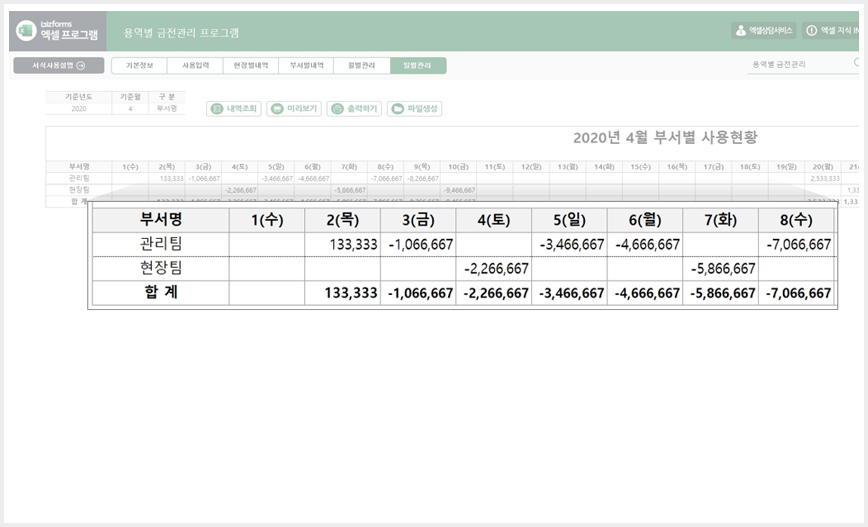The height and width of the screenshot is (527, 868).
Task: Click the 엑셀 지식 info icon
Action: point(812,31)
